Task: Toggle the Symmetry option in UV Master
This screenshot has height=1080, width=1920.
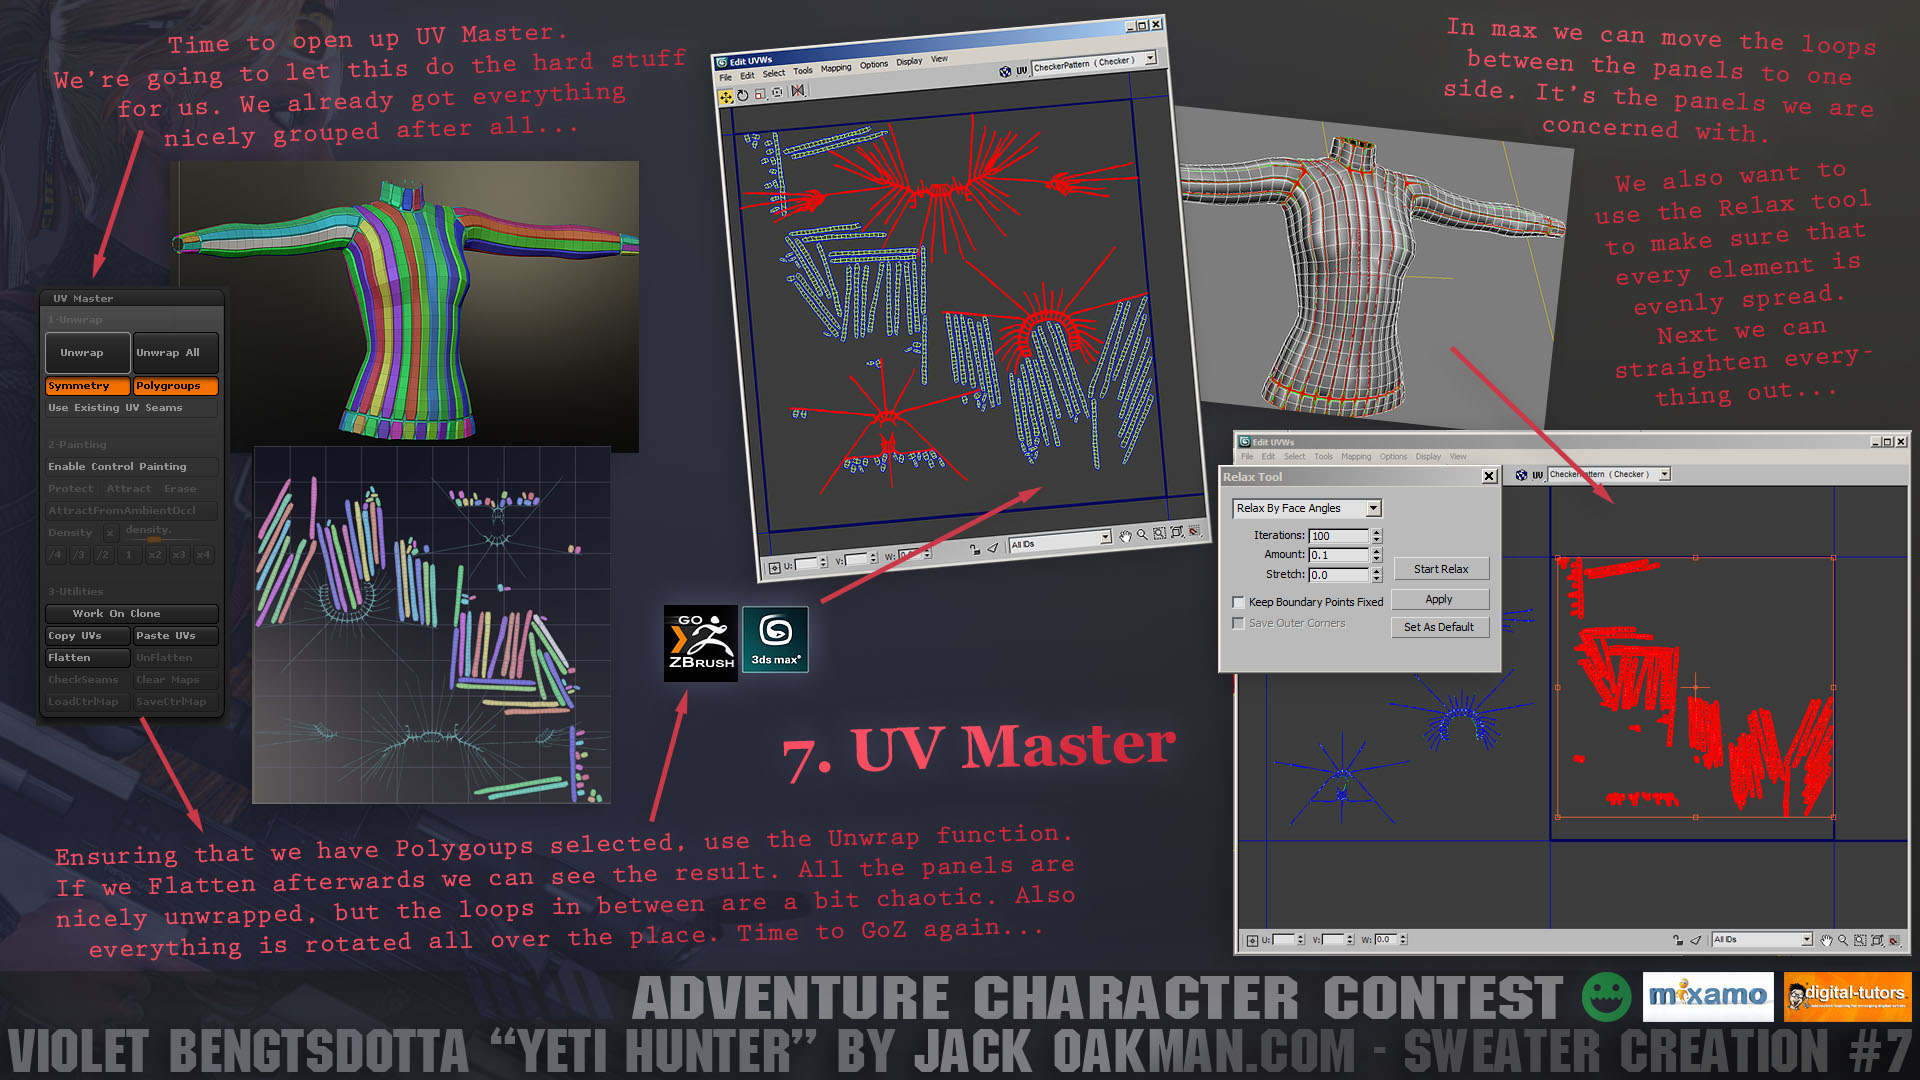Action: click(x=87, y=386)
